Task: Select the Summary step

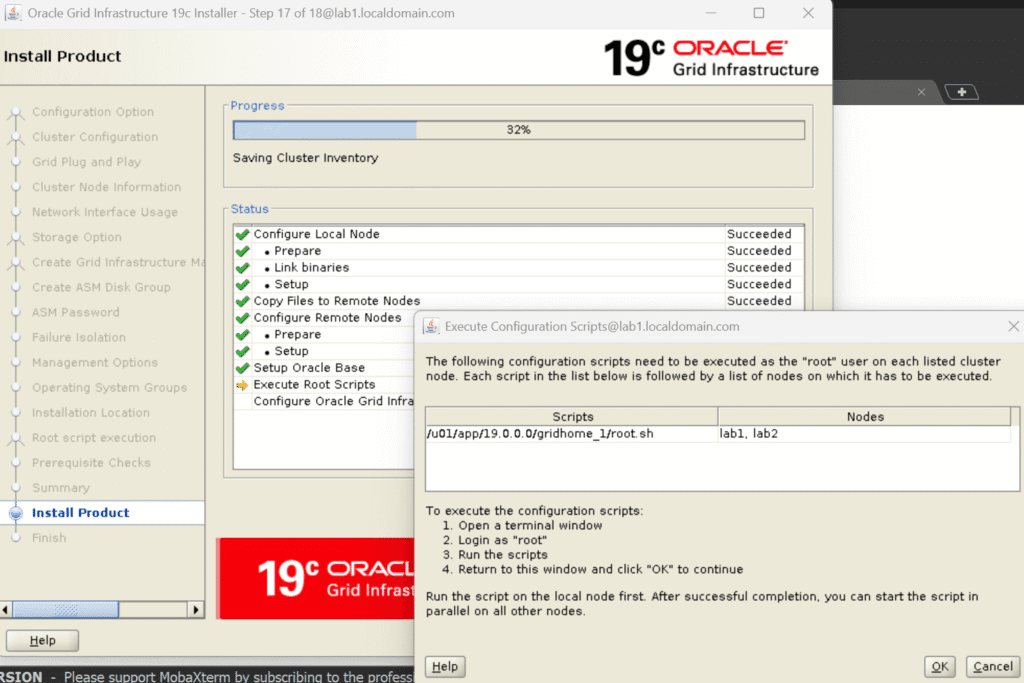Action: 61,488
